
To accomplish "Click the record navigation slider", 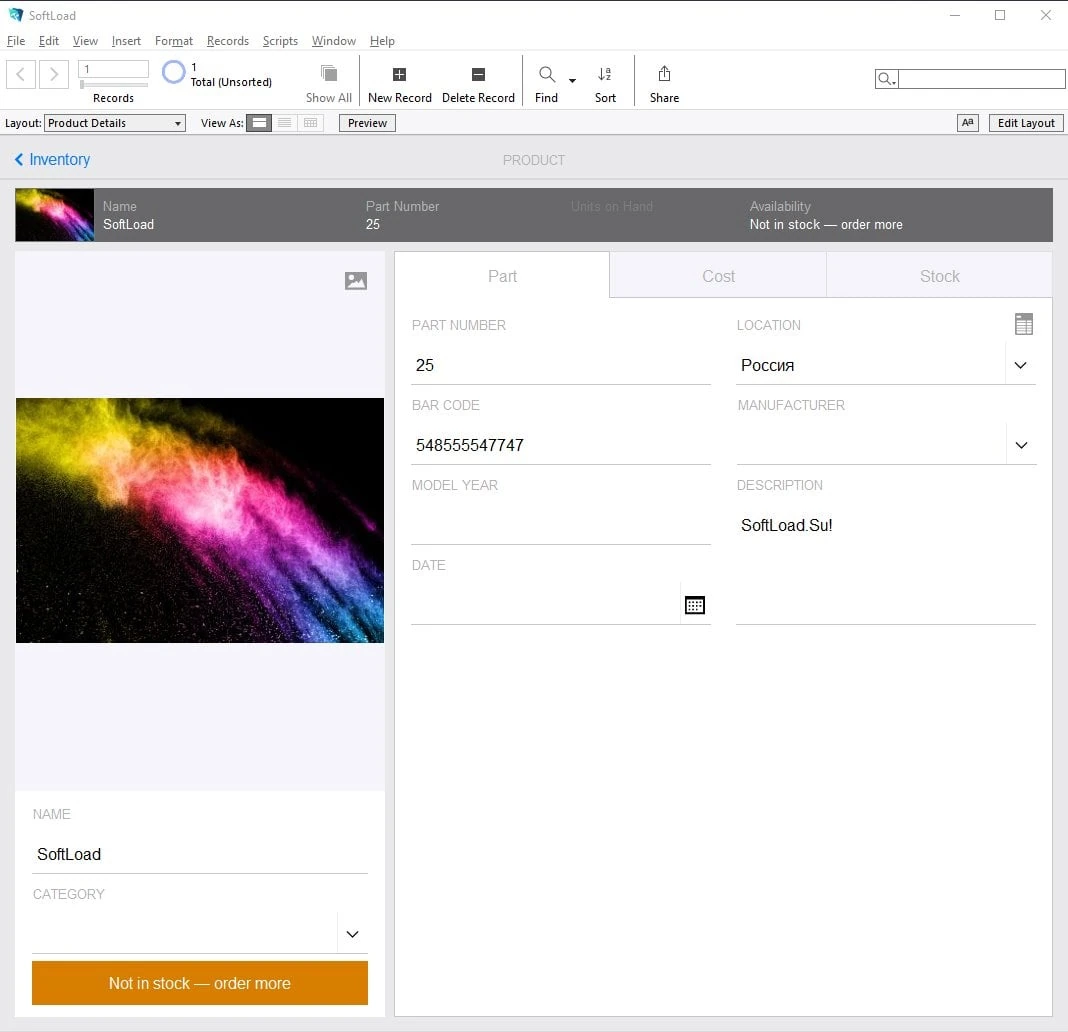I will pos(114,84).
